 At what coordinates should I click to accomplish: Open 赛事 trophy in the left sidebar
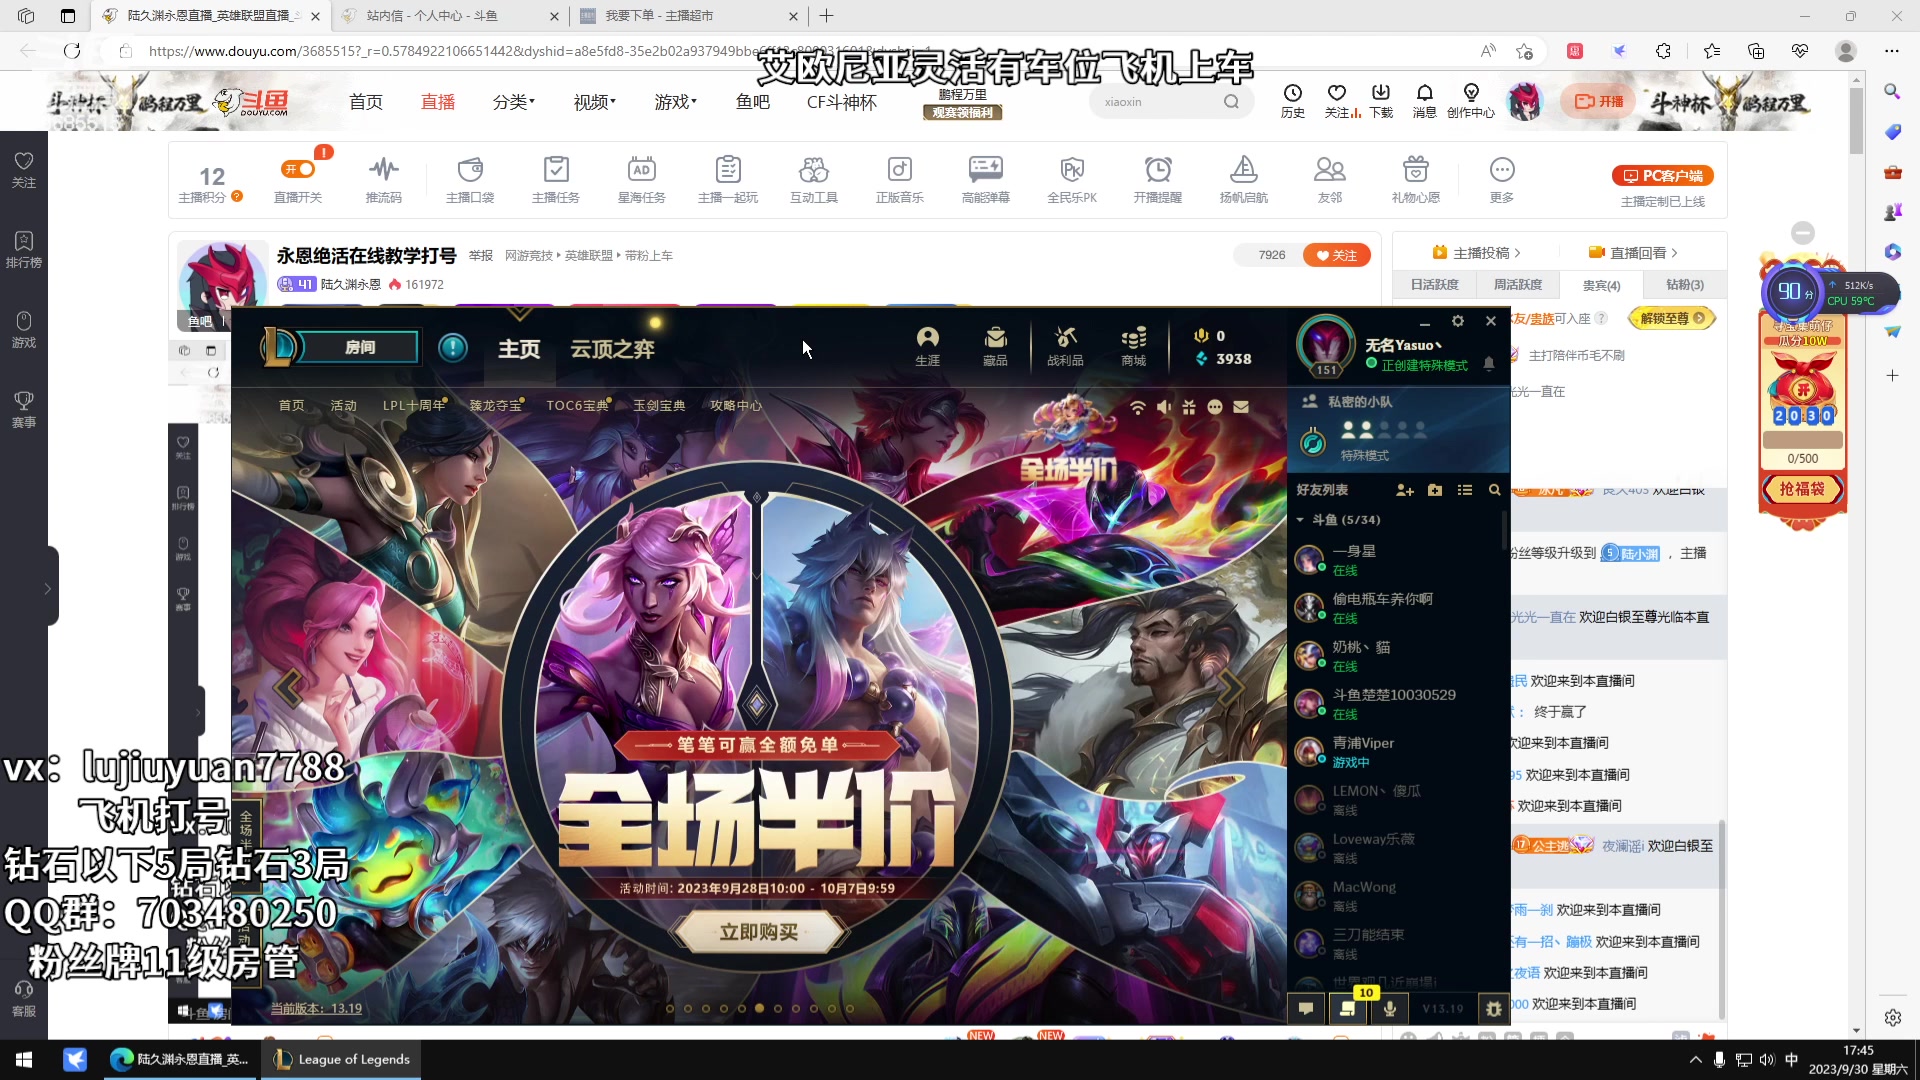click(24, 409)
